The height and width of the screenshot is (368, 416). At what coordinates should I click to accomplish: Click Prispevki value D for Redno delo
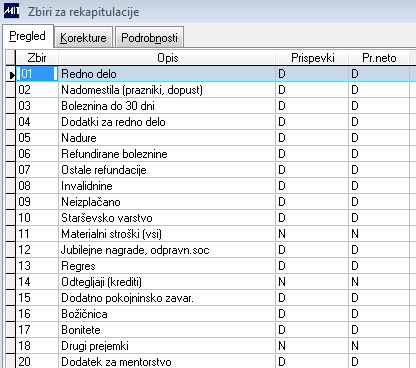312,74
